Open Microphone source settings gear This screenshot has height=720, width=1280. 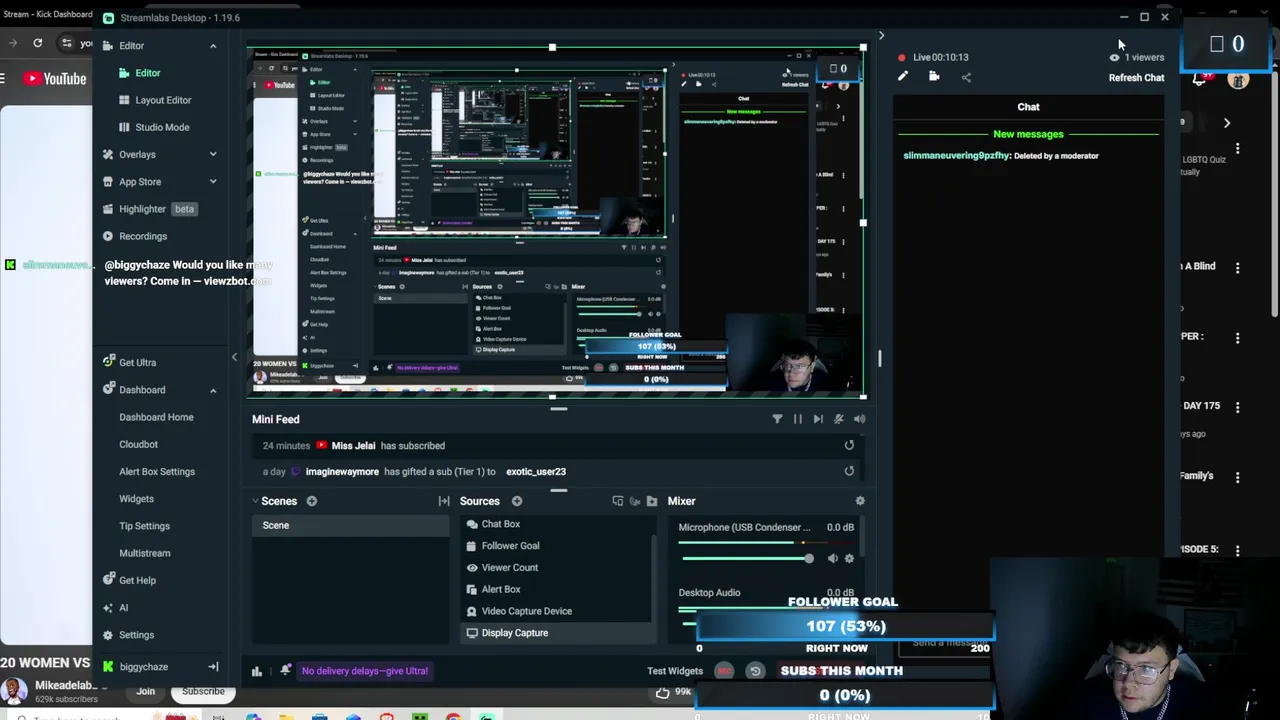tap(849, 558)
